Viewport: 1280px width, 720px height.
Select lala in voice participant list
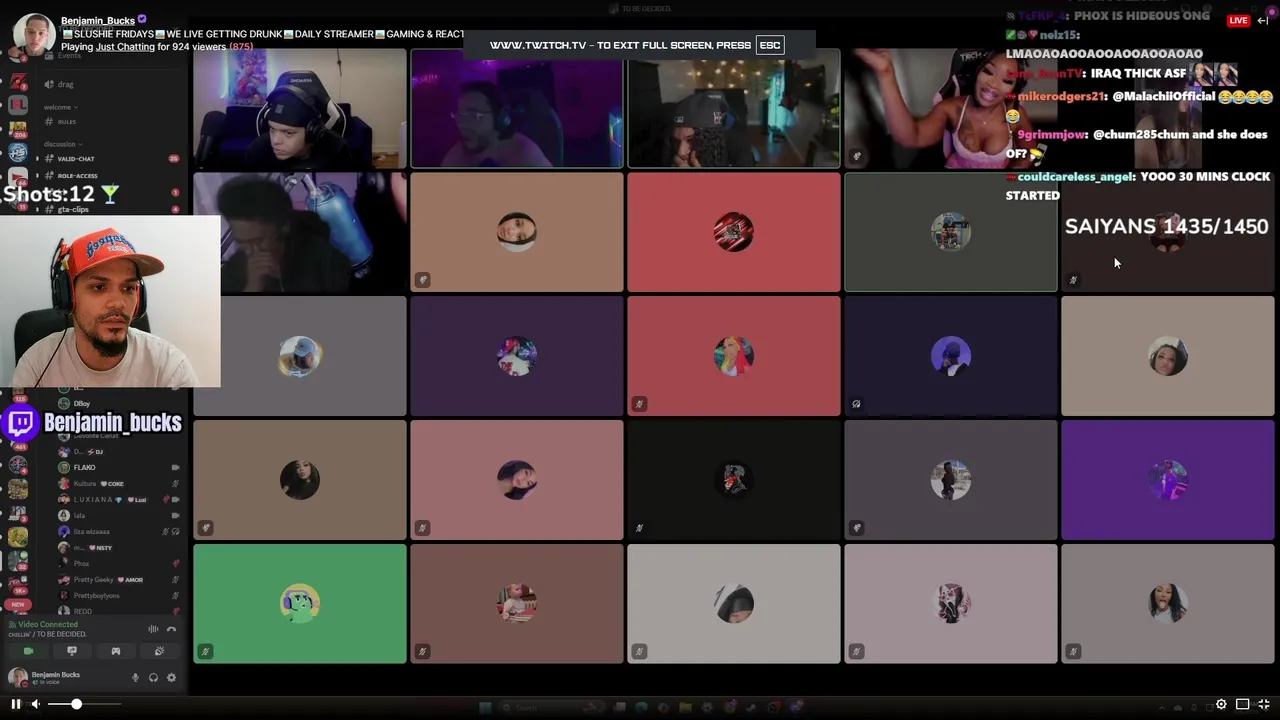78,515
